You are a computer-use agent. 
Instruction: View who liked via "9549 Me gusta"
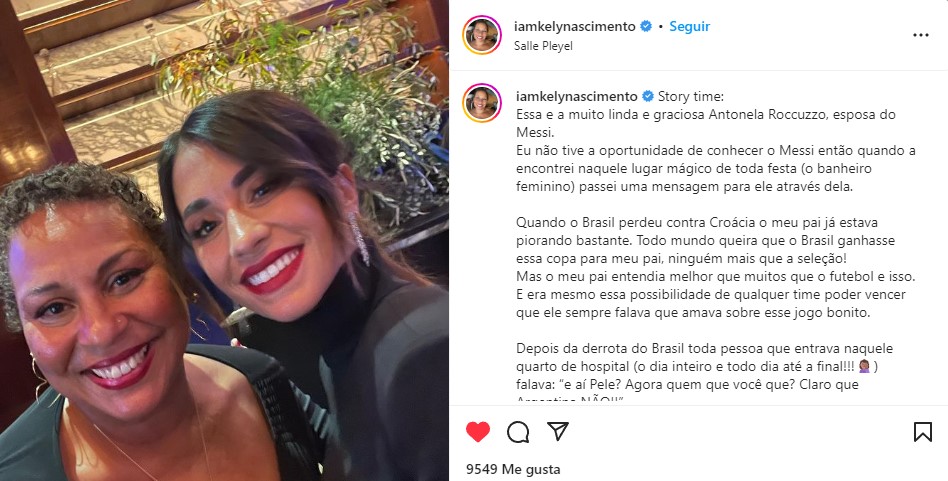513,469
